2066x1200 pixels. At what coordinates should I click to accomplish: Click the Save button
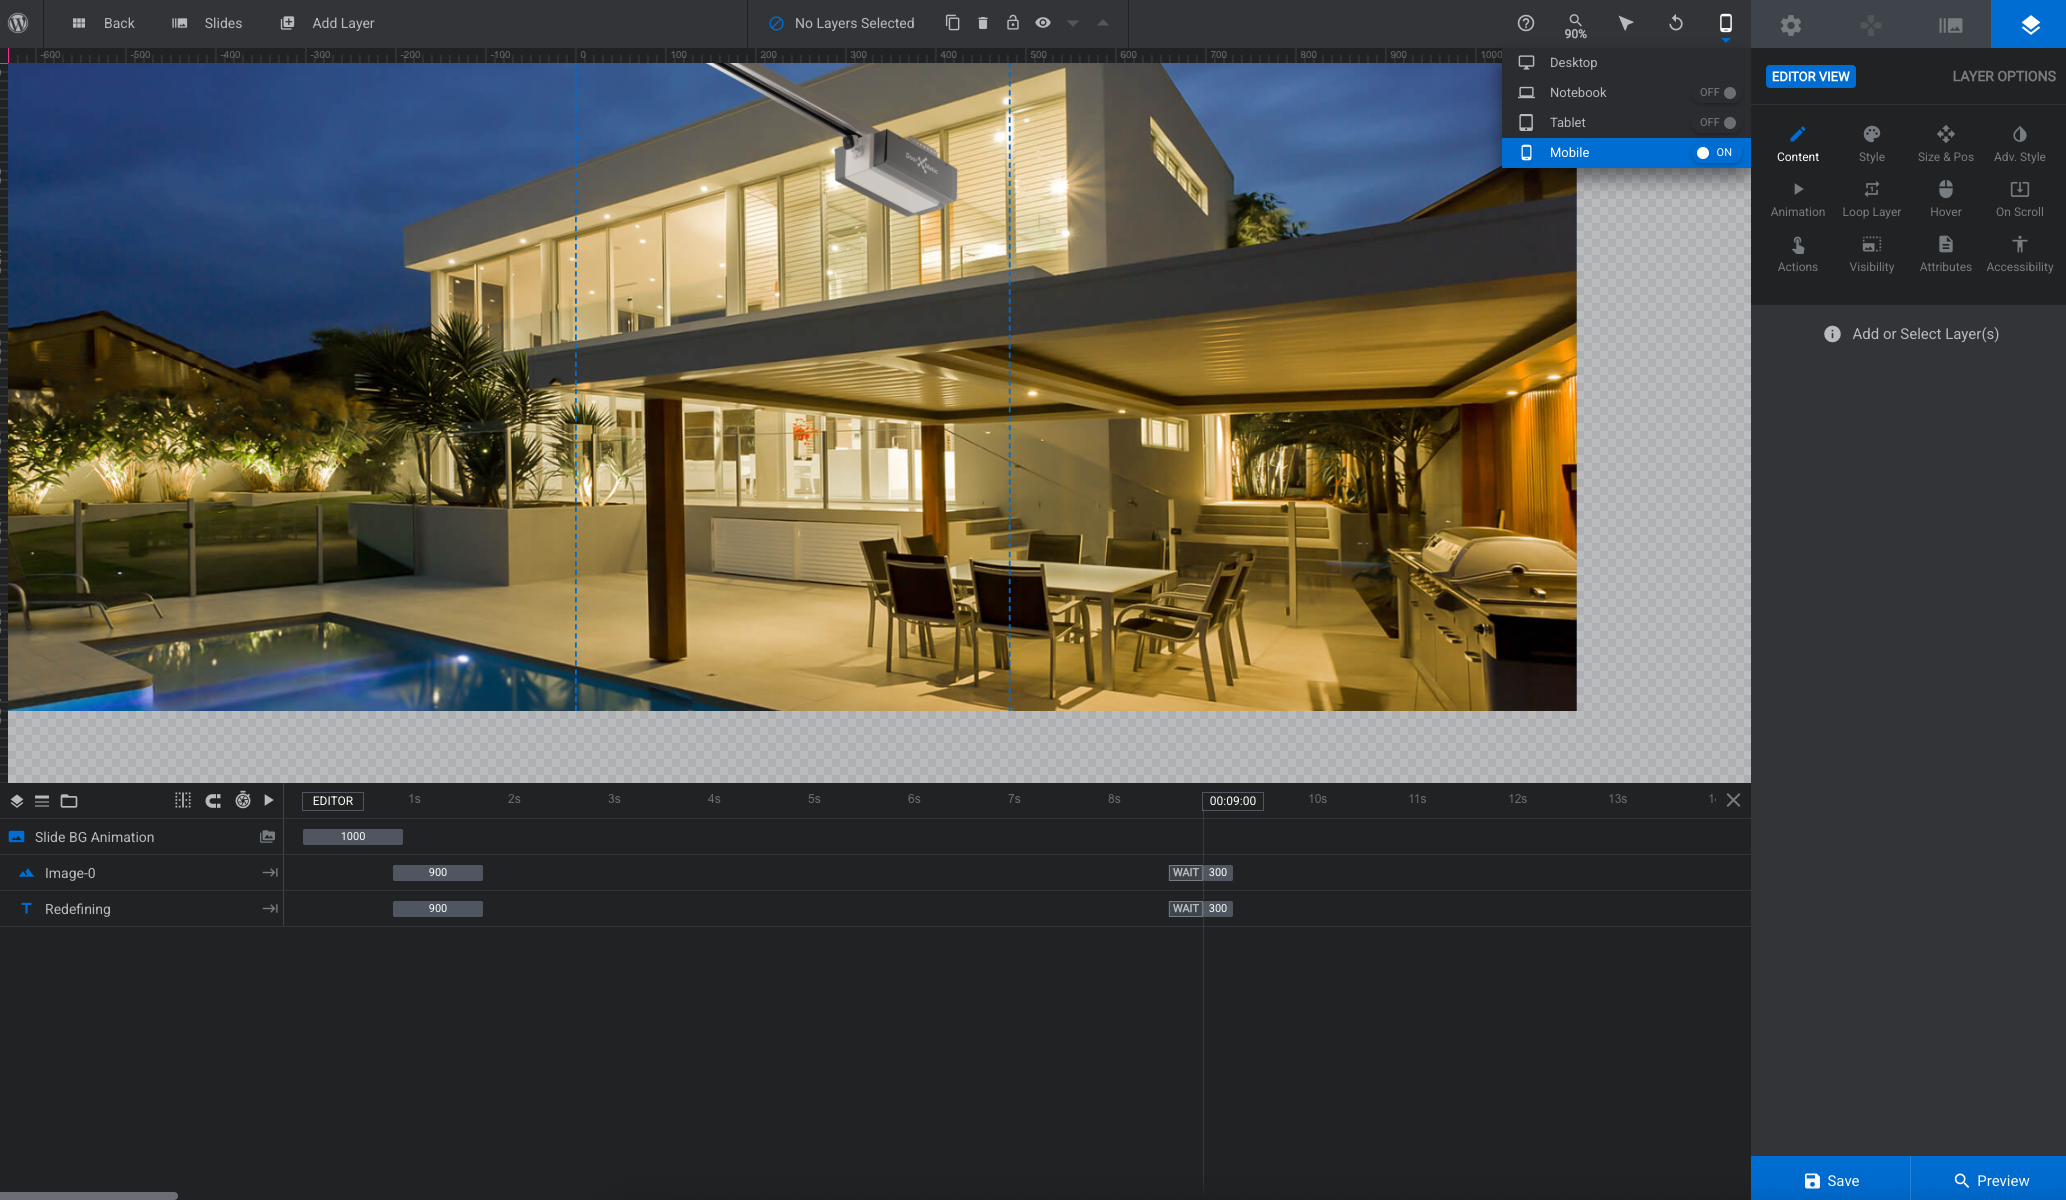pos(1830,1180)
